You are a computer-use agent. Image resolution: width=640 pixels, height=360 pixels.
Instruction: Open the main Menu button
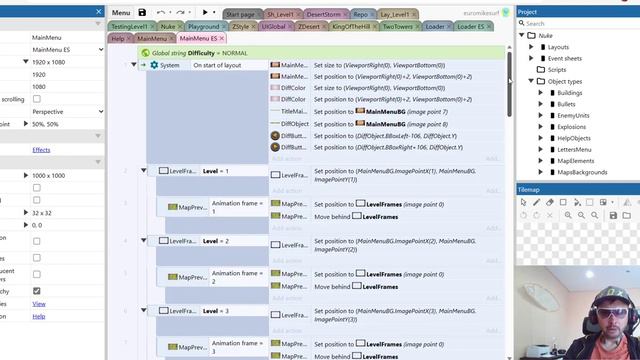pos(121,13)
